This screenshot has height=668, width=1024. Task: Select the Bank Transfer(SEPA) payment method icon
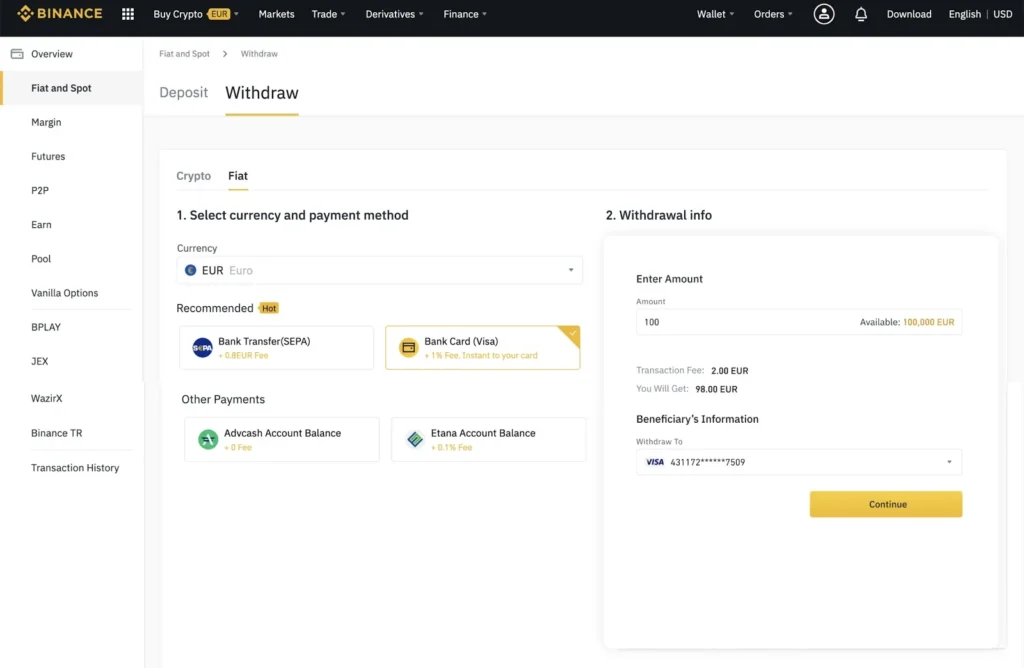pos(203,347)
